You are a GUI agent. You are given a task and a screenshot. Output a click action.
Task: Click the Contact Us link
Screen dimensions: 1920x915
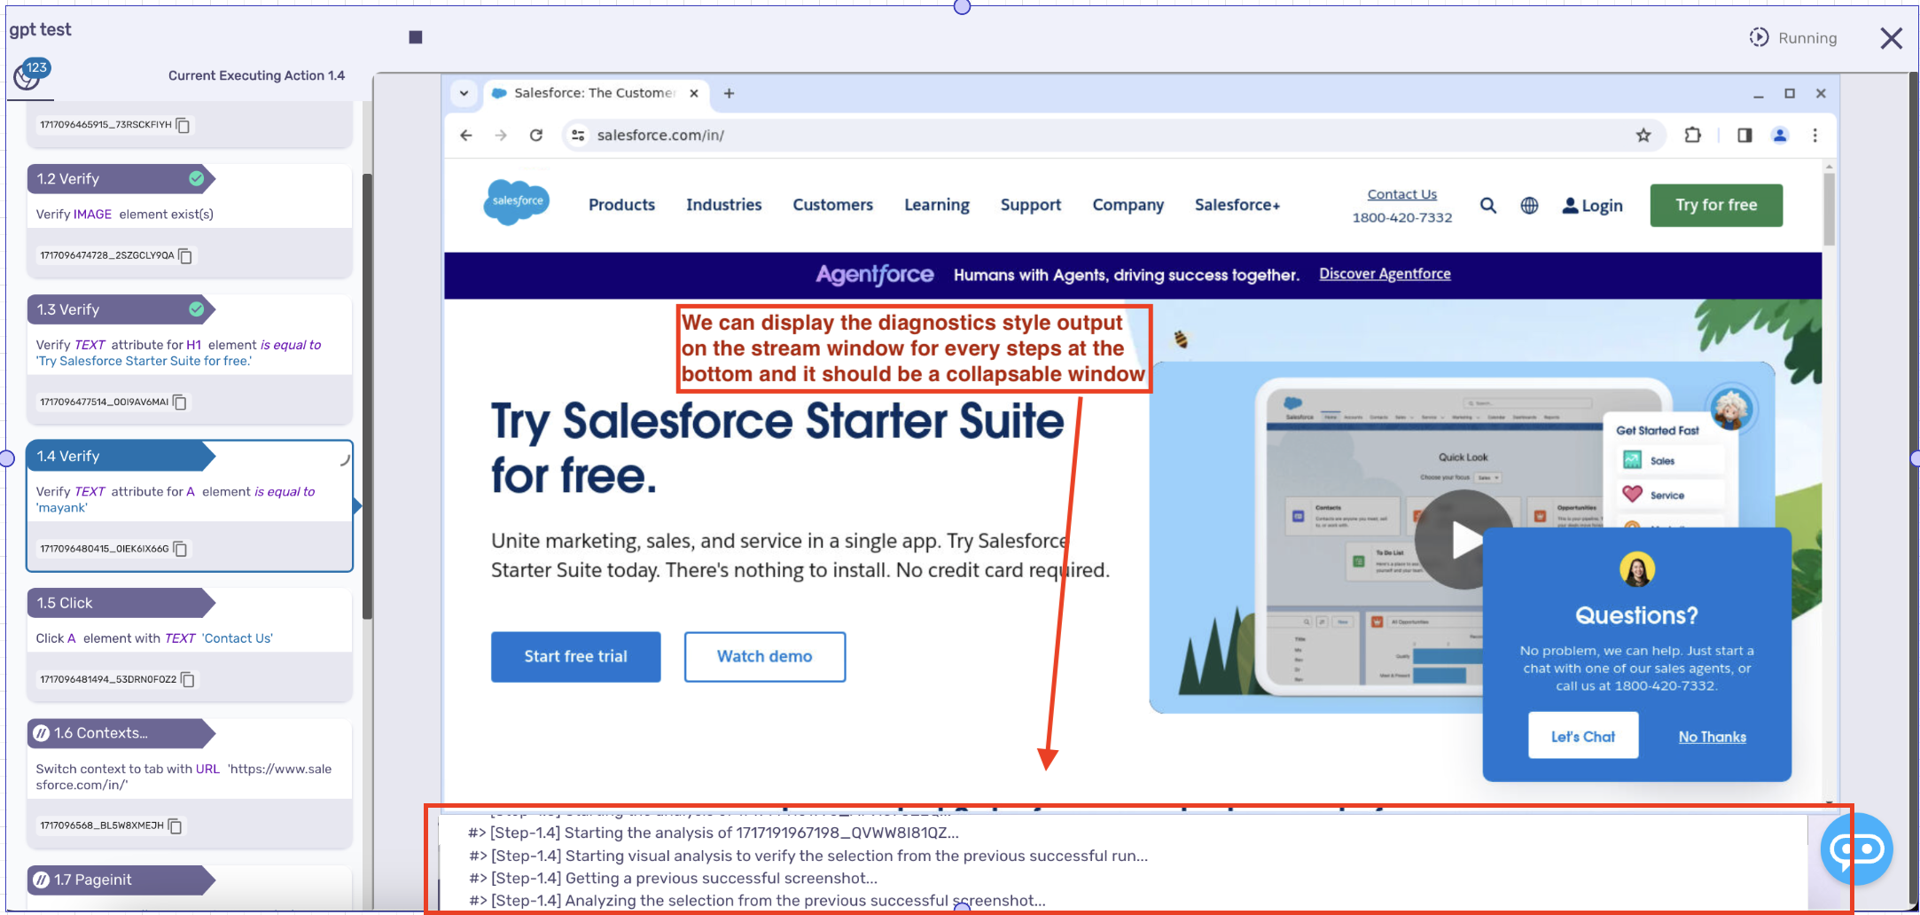[1402, 194]
